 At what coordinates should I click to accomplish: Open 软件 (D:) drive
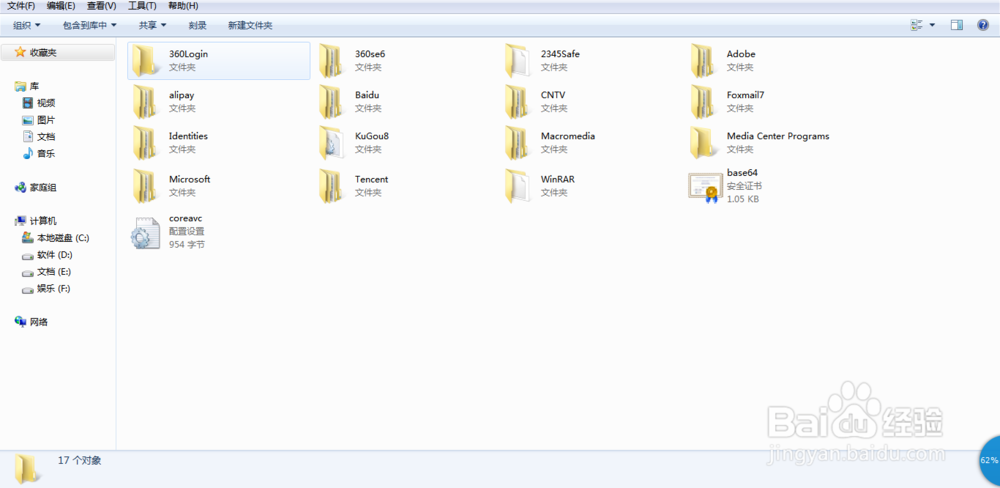(x=55, y=255)
